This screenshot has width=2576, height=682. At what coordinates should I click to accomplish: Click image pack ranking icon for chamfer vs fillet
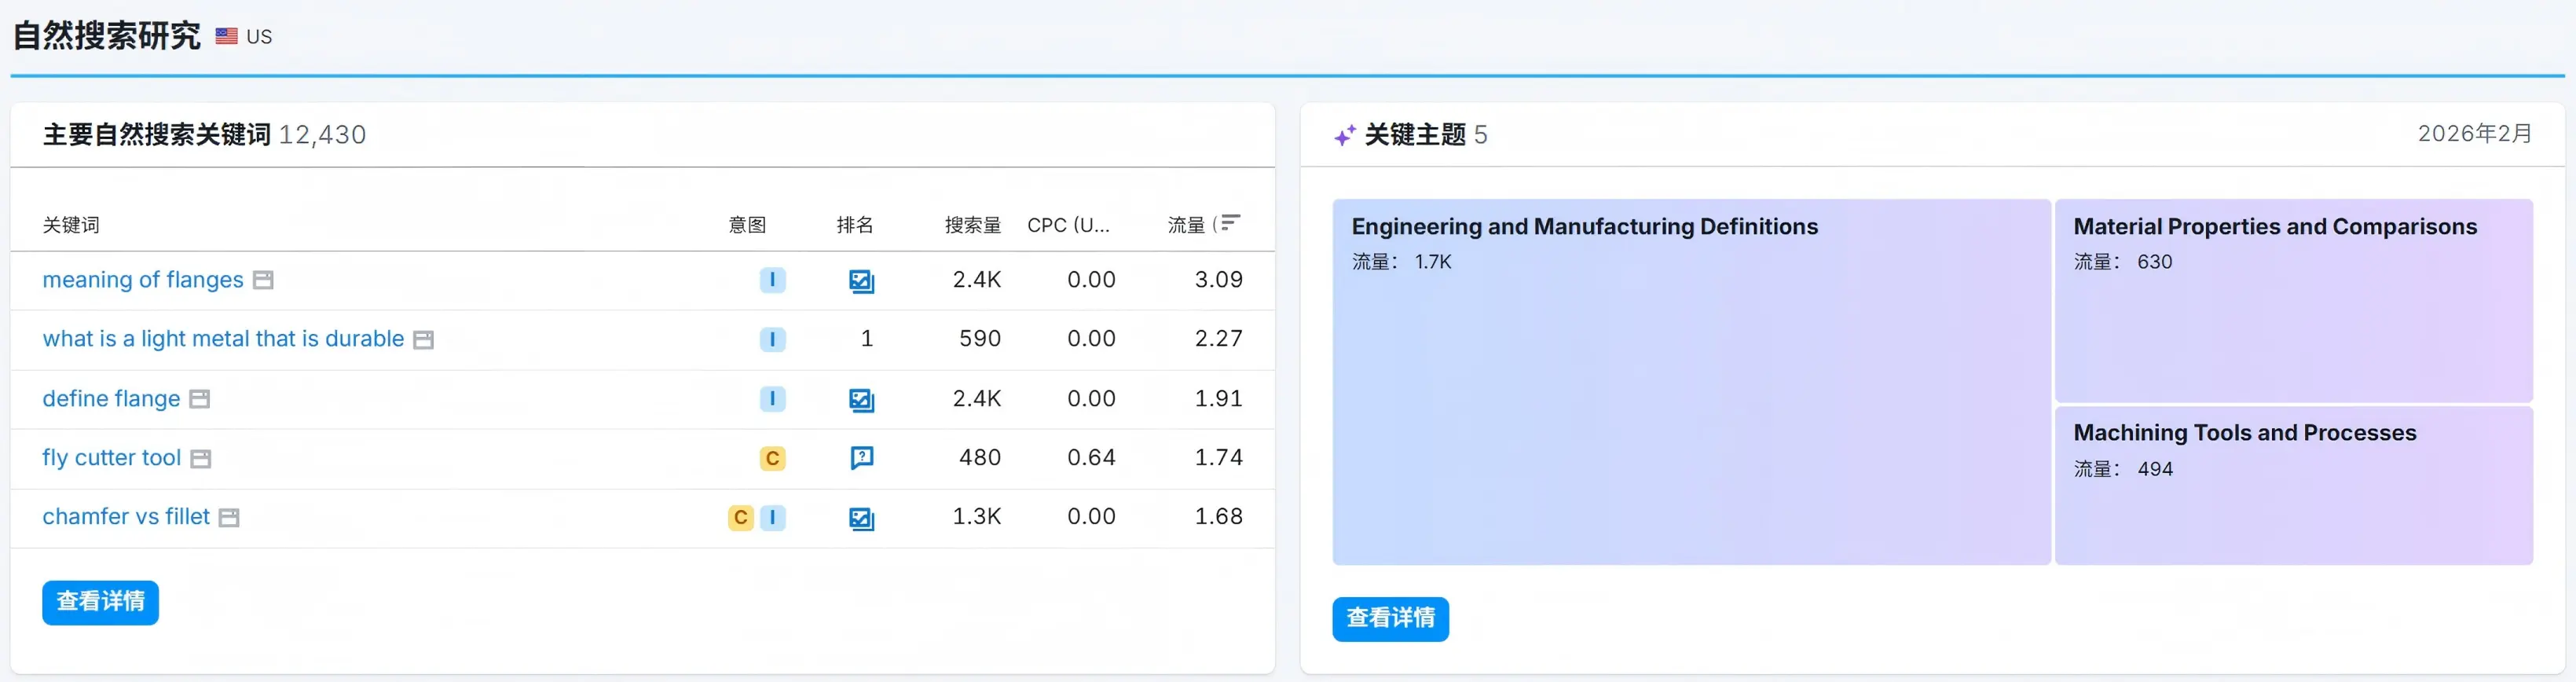coord(861,518)
